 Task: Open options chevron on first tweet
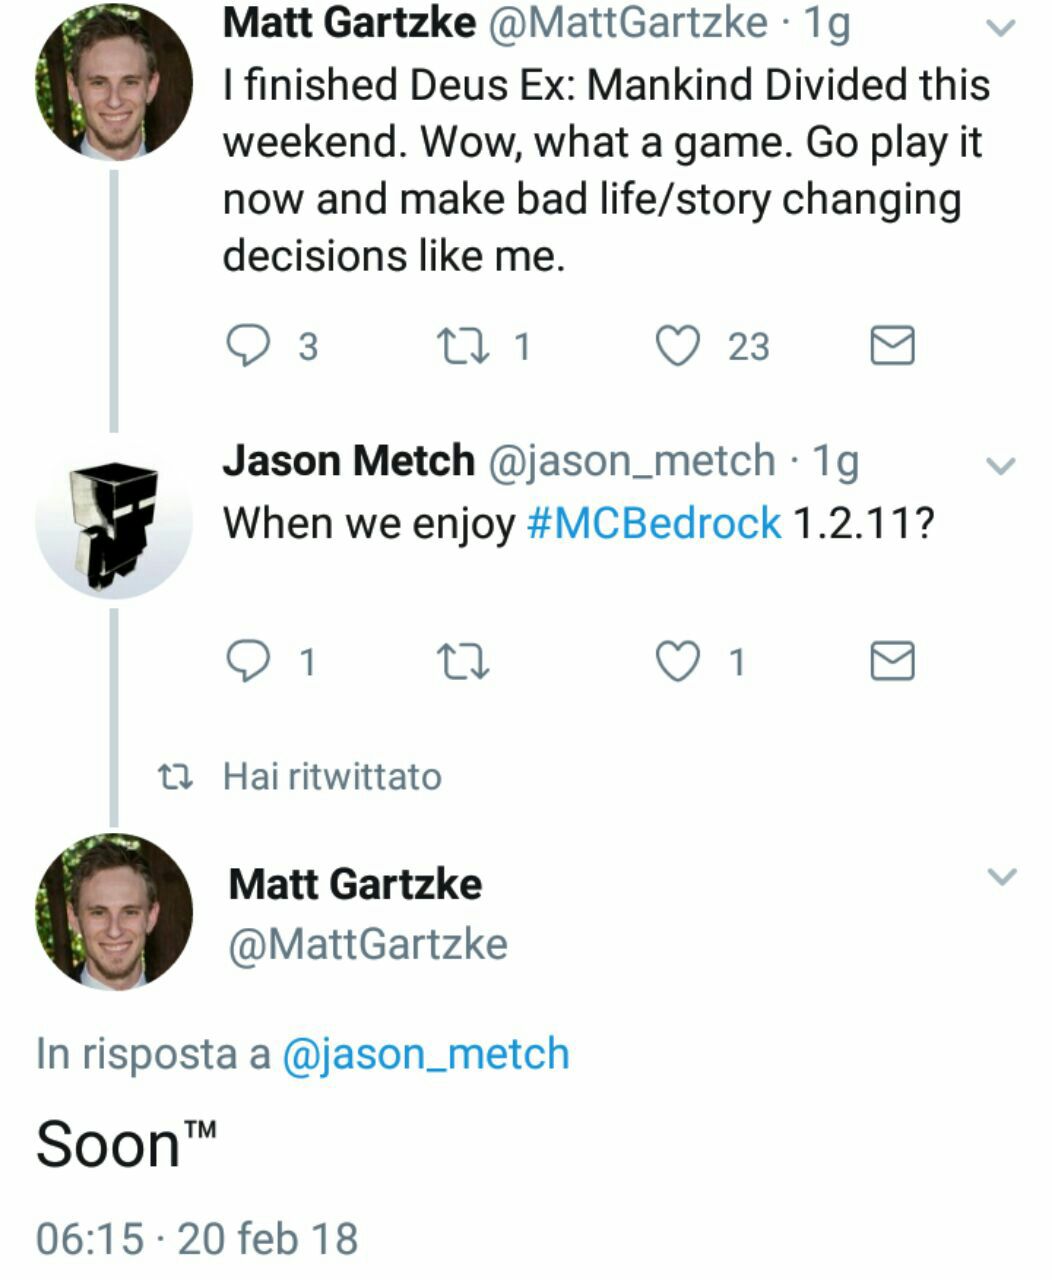click(1001, 29)
